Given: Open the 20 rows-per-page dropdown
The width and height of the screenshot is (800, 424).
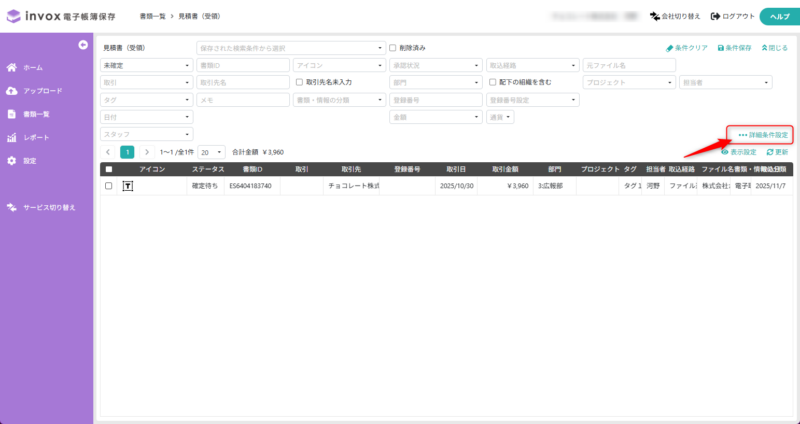Looking at the screenshot, I should tap(211, 152).
